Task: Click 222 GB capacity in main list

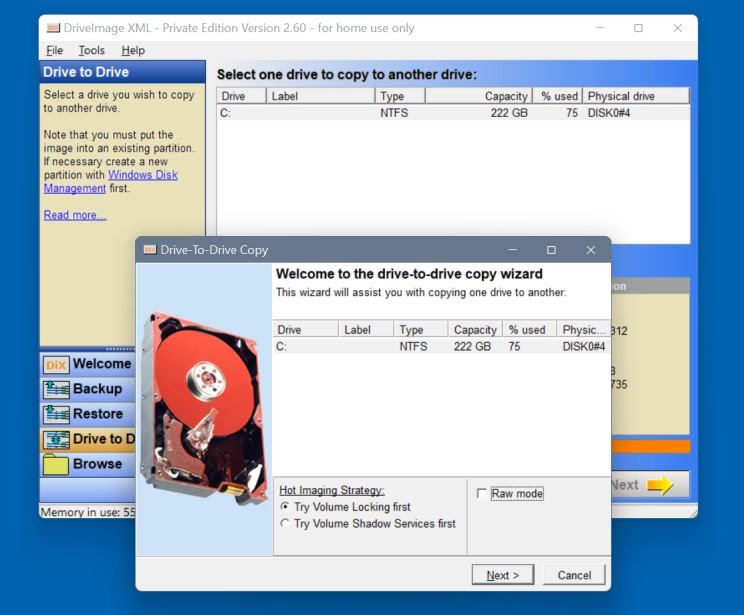Action: [509, 112]
